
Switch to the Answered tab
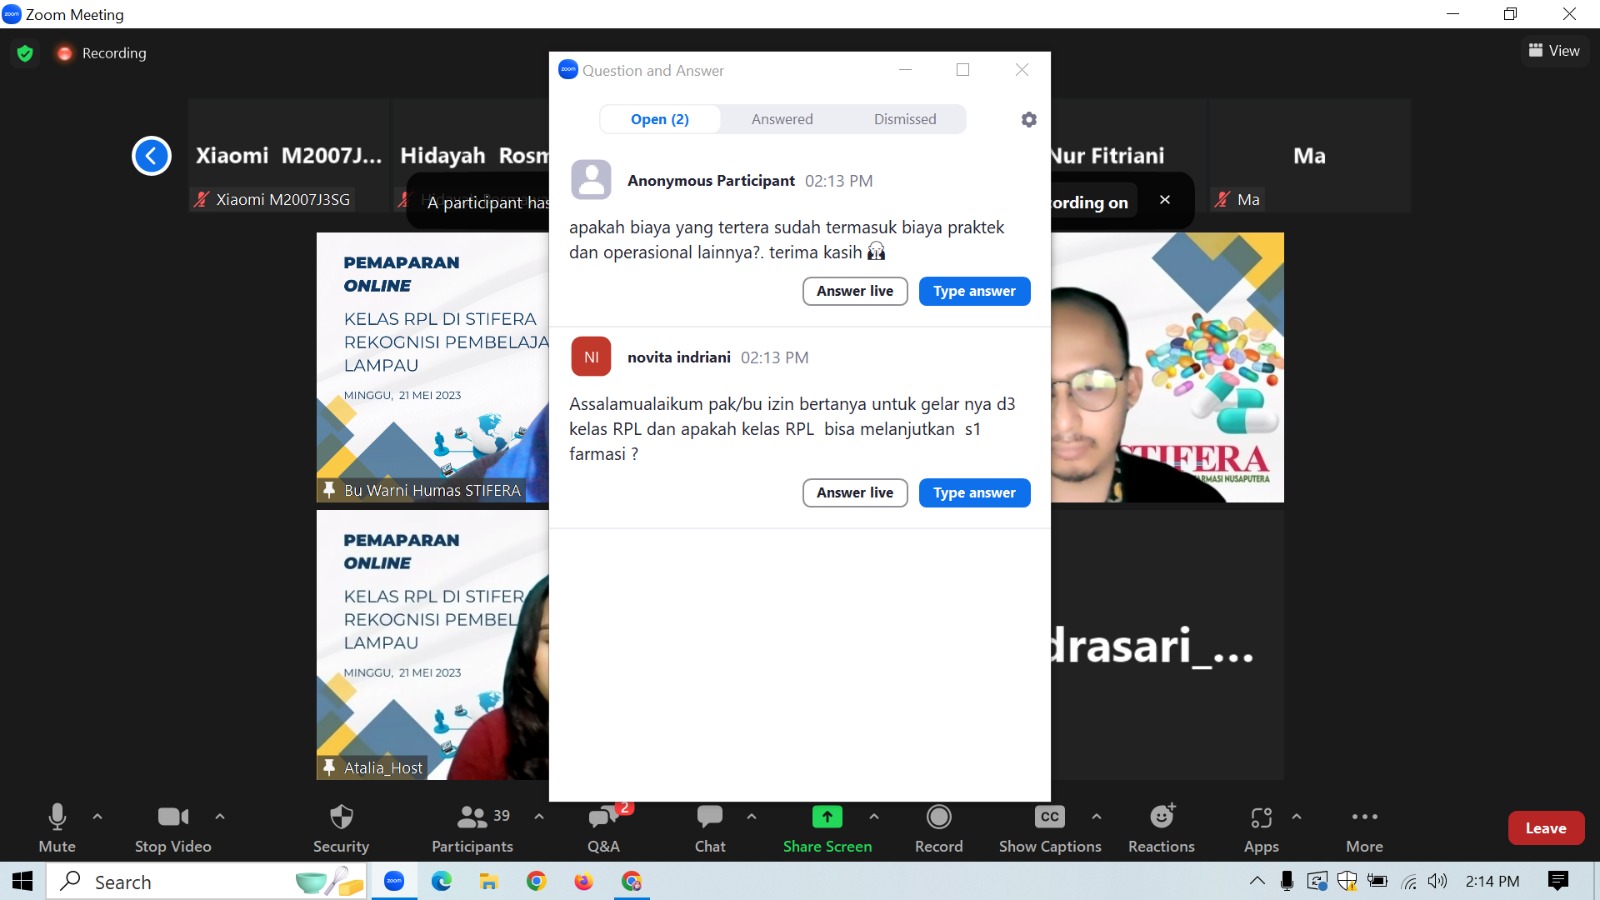[781, 119]
